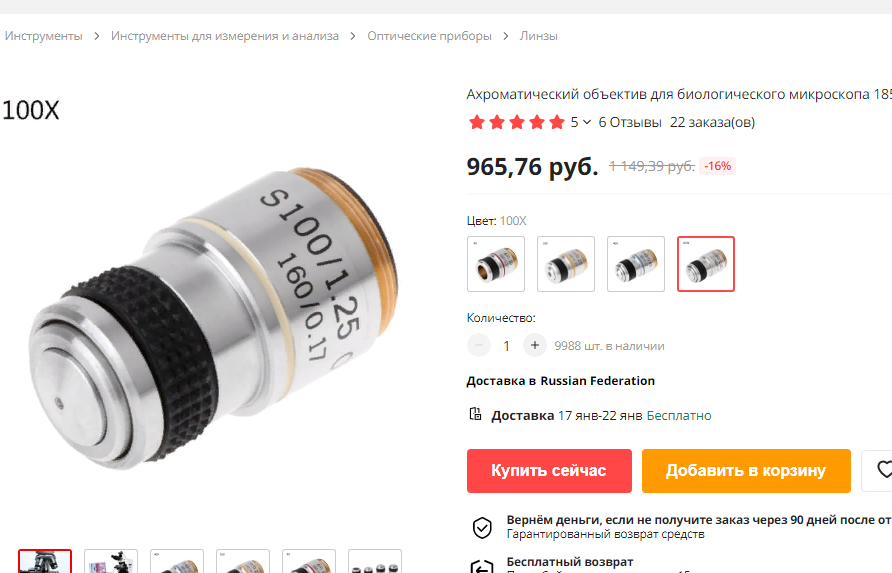Click the delivery box icon
The width and height of the screenshot is (892, 573).
pyautogui.click(x=475, y=414)
